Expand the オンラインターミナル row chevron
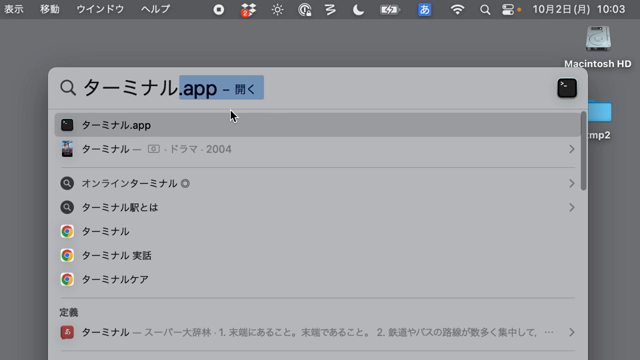This screenshot has width=640, height=360. click(571, 184)
